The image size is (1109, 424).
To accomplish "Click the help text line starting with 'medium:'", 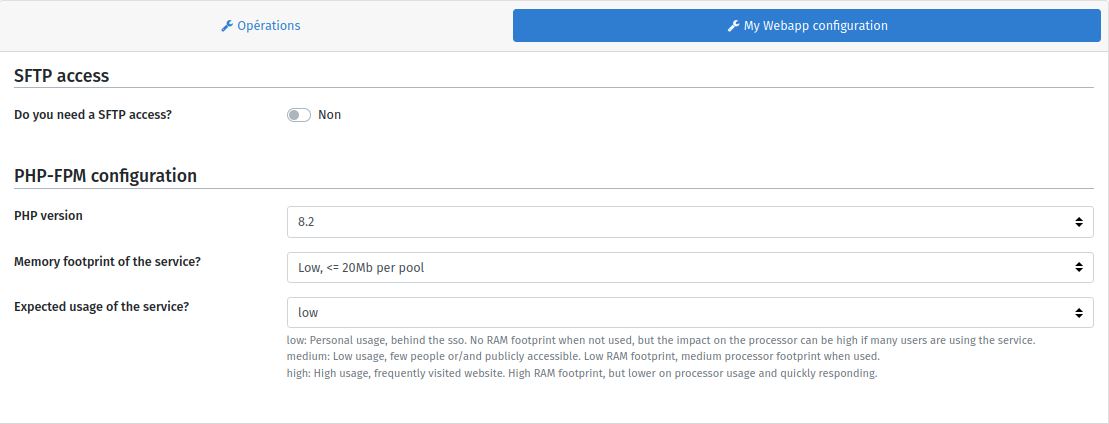I will pos(583,357).
